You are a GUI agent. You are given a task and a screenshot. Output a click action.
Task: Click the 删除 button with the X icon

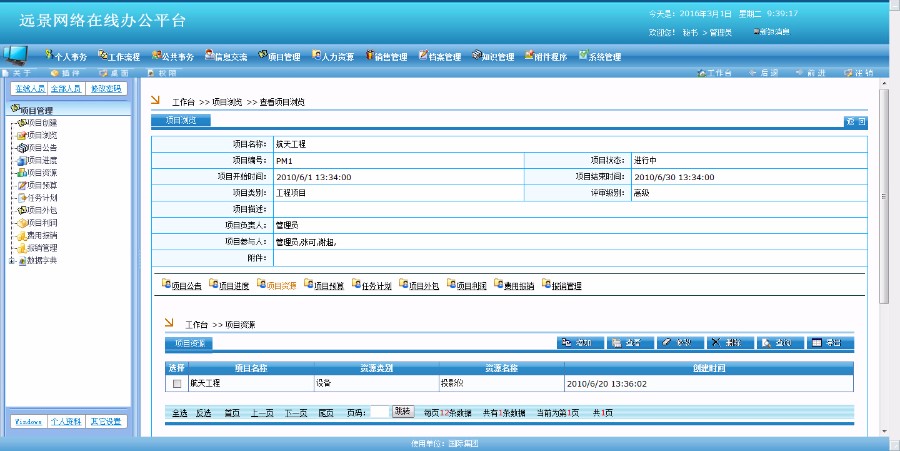[730, 343]
